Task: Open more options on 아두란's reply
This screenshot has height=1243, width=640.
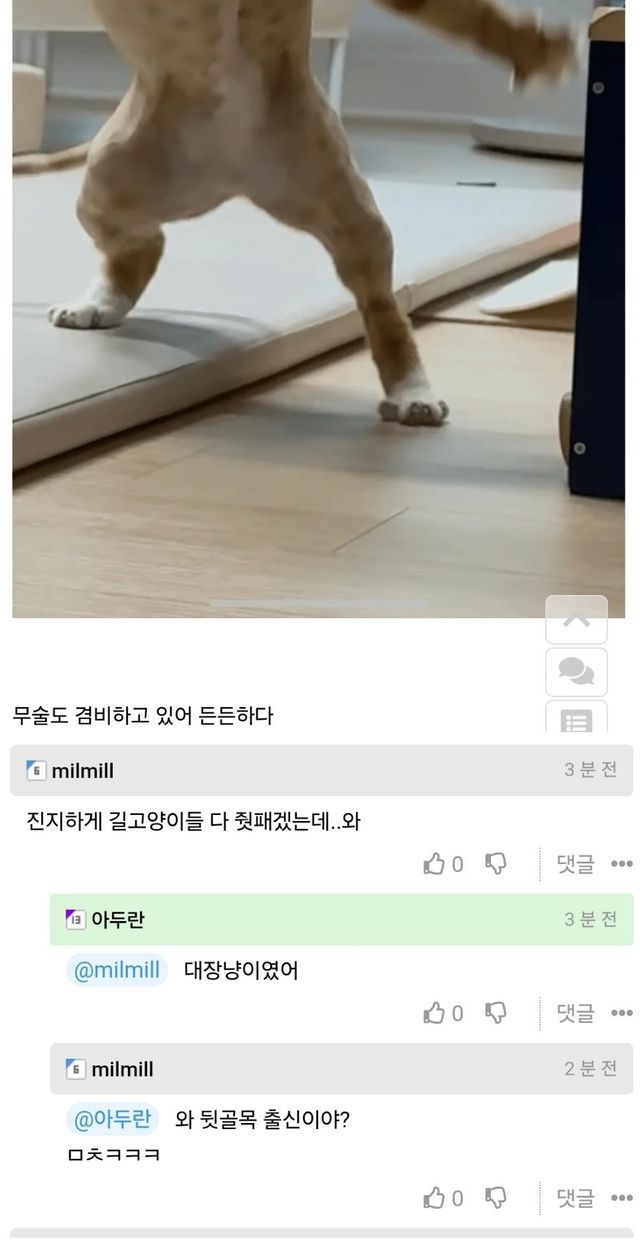Action: click(x=622, y=1013)
